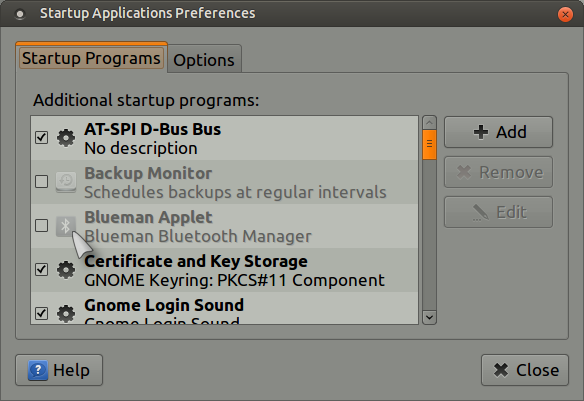Image resolution: width=584 pixels, height=401 pixels.
Task: Click the Add button
Action: (498, 132)
